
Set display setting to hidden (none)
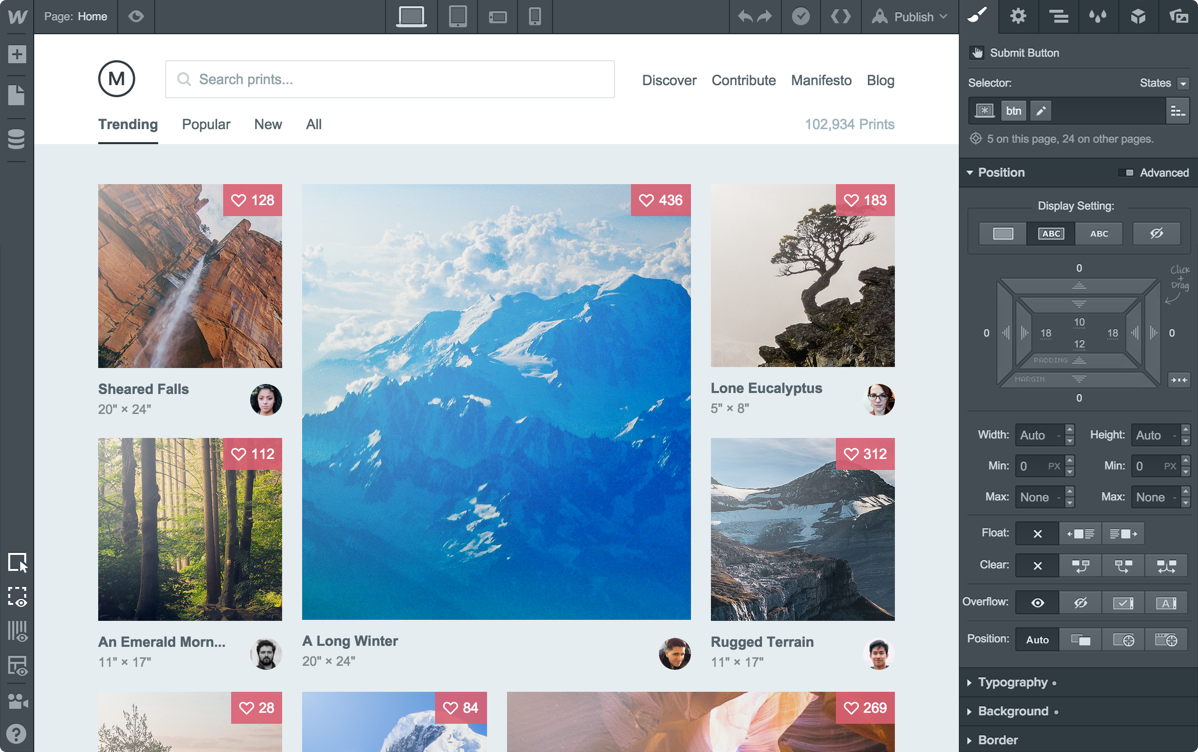point(1156,233)
